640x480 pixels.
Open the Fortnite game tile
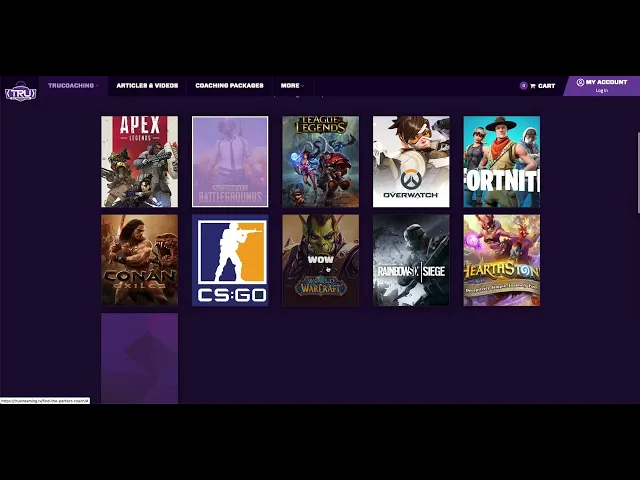[502, 162]
